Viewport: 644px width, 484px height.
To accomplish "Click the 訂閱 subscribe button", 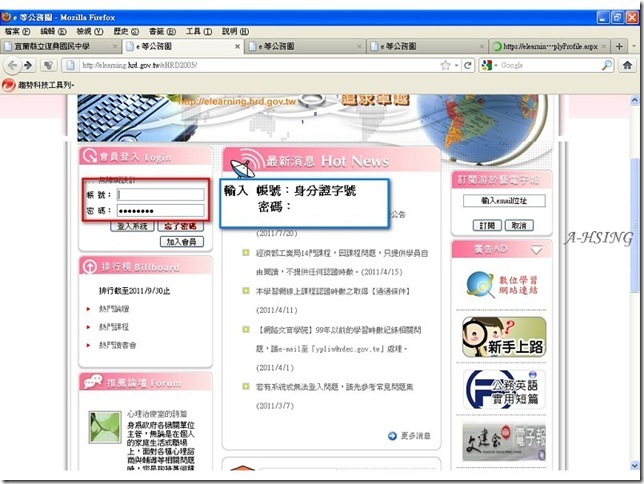I will (487, 226).
